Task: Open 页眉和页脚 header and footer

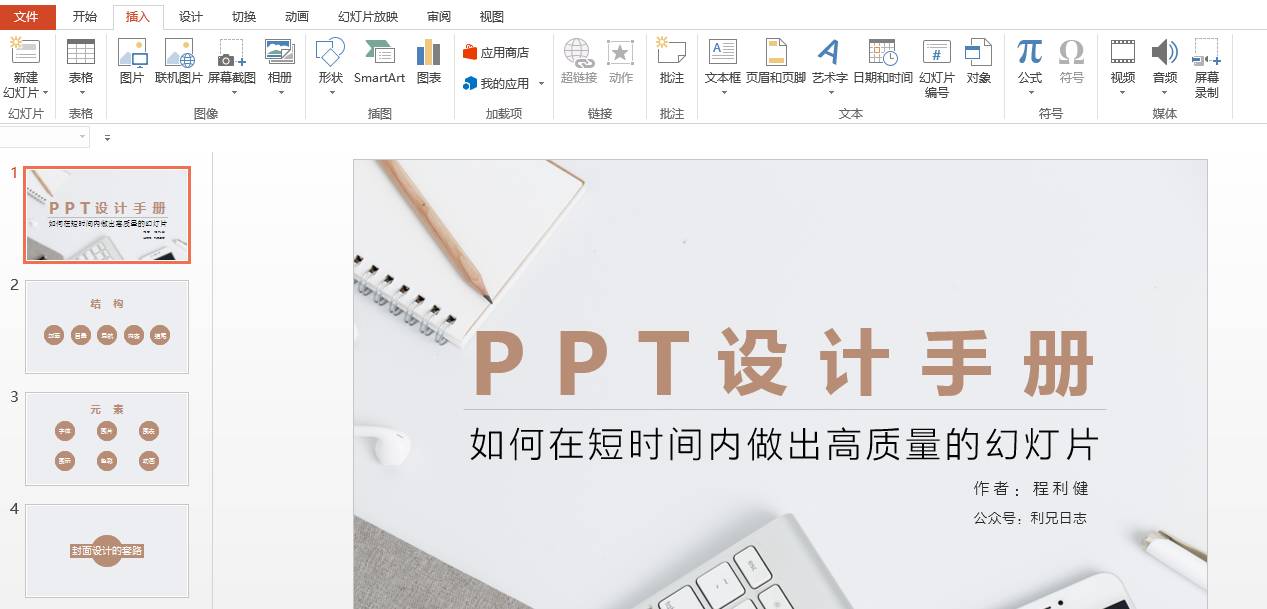Action: click(x=776, y=52)
